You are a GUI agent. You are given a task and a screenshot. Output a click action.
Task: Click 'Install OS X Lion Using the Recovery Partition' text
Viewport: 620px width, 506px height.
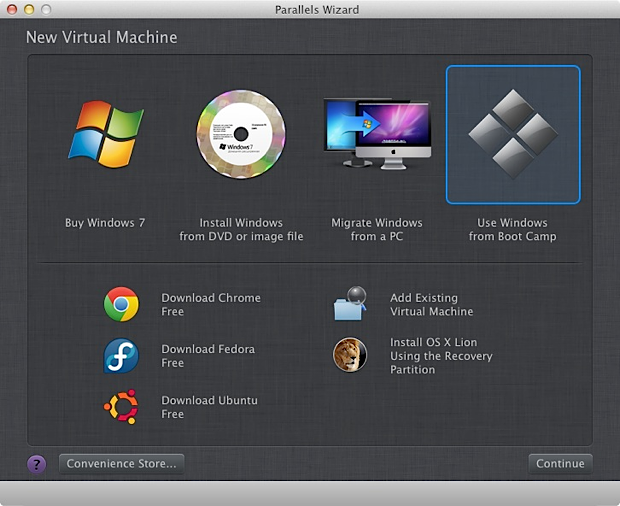coord(441,356)
